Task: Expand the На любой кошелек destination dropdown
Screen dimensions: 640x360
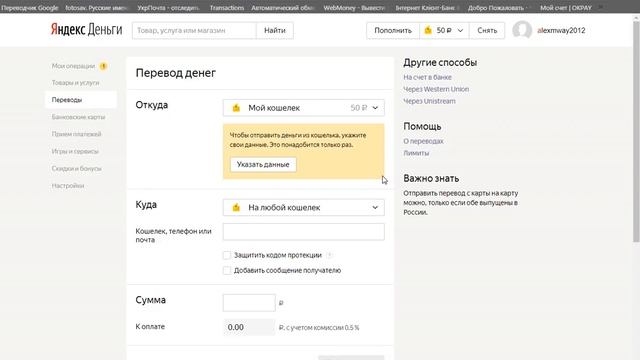Action: click(304, 207)
